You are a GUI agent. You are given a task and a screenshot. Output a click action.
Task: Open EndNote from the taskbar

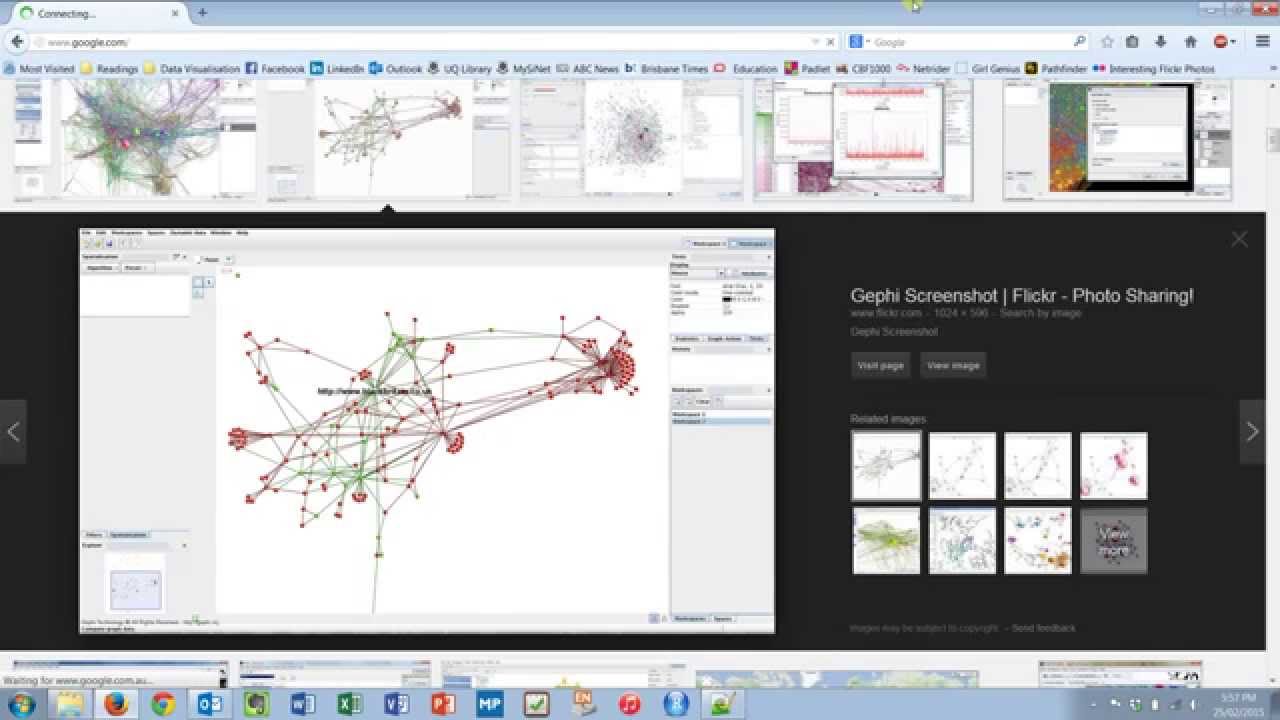point(583,704)
